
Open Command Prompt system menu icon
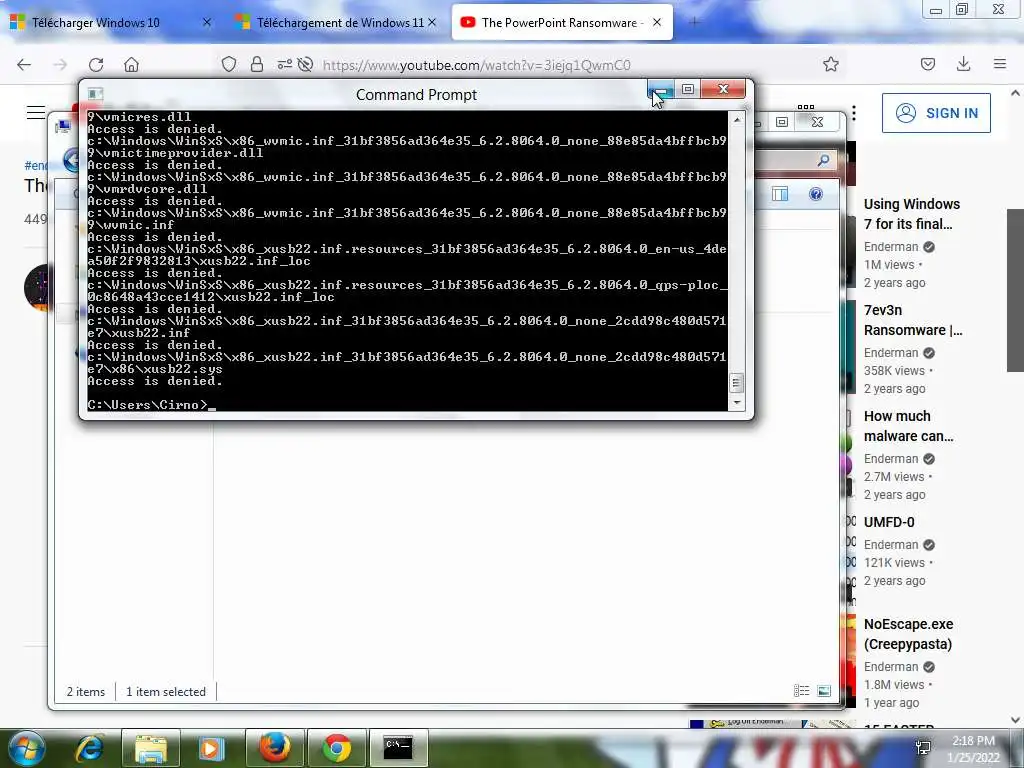(95, 94)
